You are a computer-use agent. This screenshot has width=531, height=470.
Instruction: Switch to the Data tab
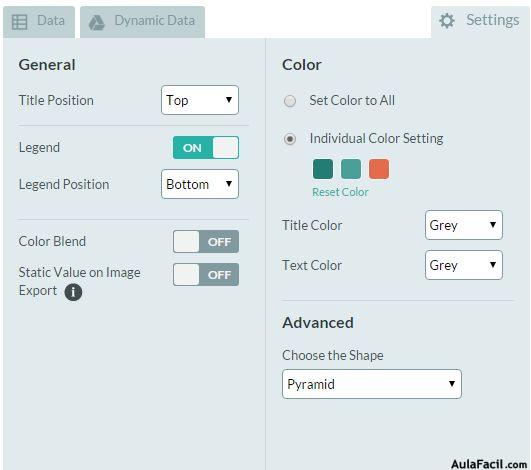click(x=39, y=22)
